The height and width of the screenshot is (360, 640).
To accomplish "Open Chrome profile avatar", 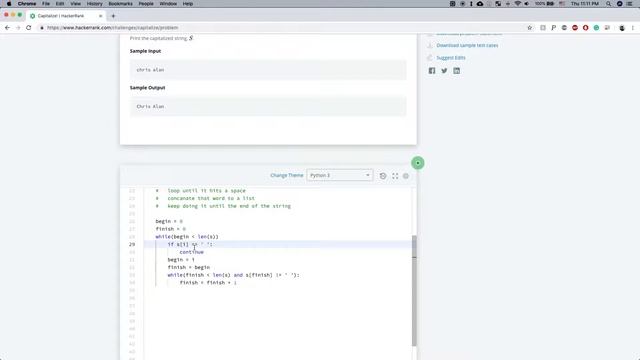I will pyautogui.click(x=622, y=28).
